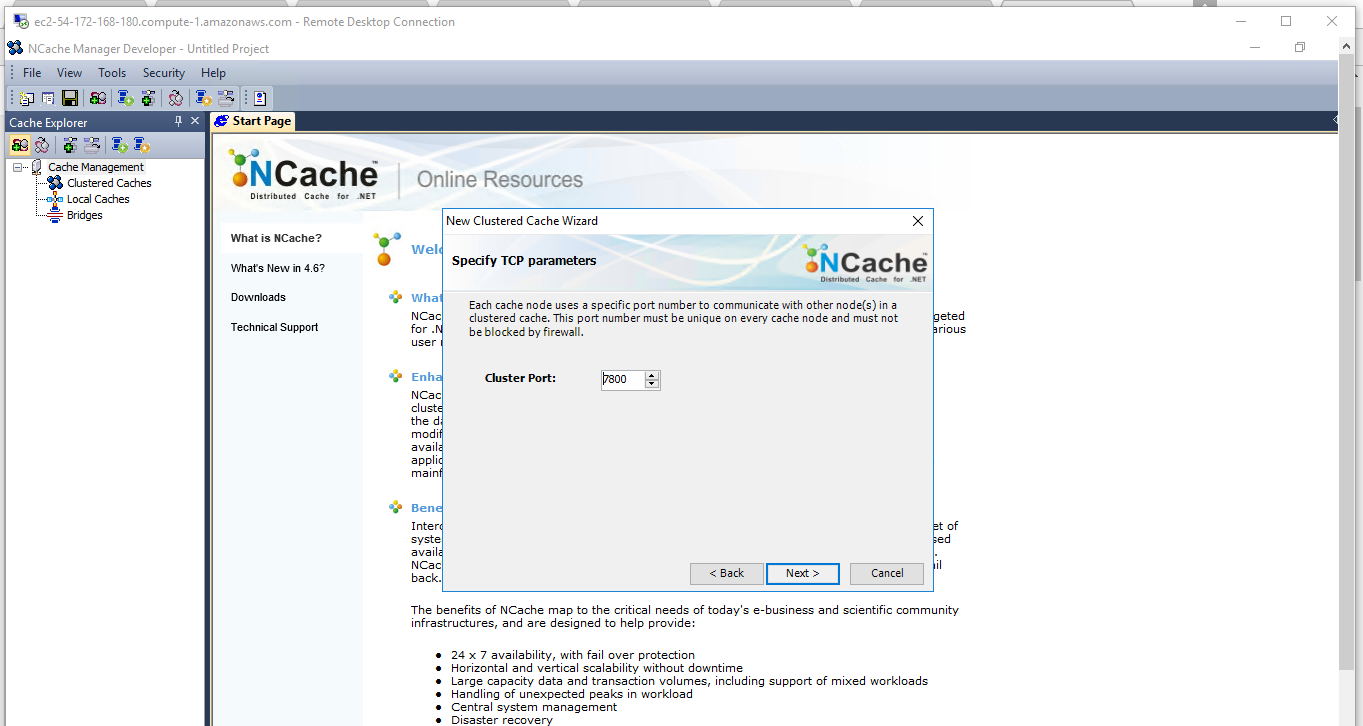Create a new clustered cache via toolbar icon
The height and width of the screenshot is (726, 1363).
[97, 97]
